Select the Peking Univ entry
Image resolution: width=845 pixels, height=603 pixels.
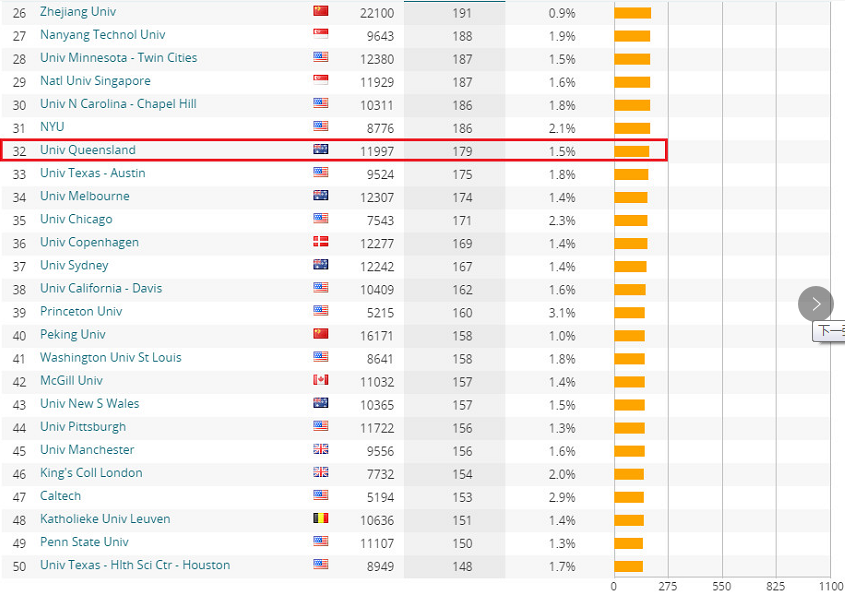click(x=73, y=334)
